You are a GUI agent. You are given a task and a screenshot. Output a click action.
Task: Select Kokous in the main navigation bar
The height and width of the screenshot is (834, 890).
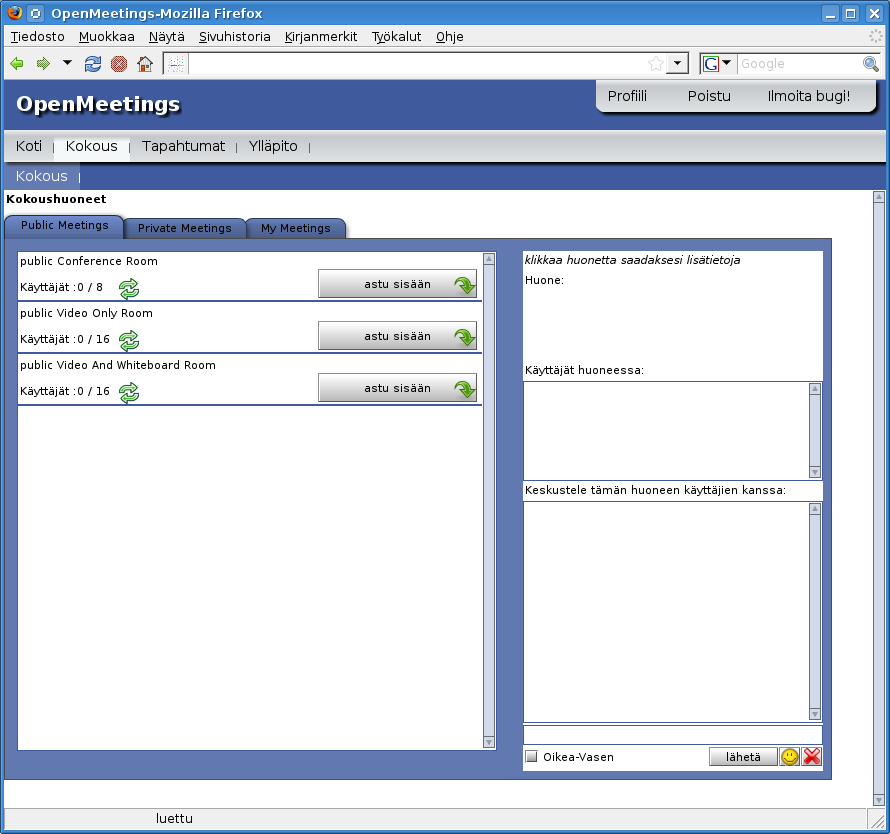(x=91, y=146)
